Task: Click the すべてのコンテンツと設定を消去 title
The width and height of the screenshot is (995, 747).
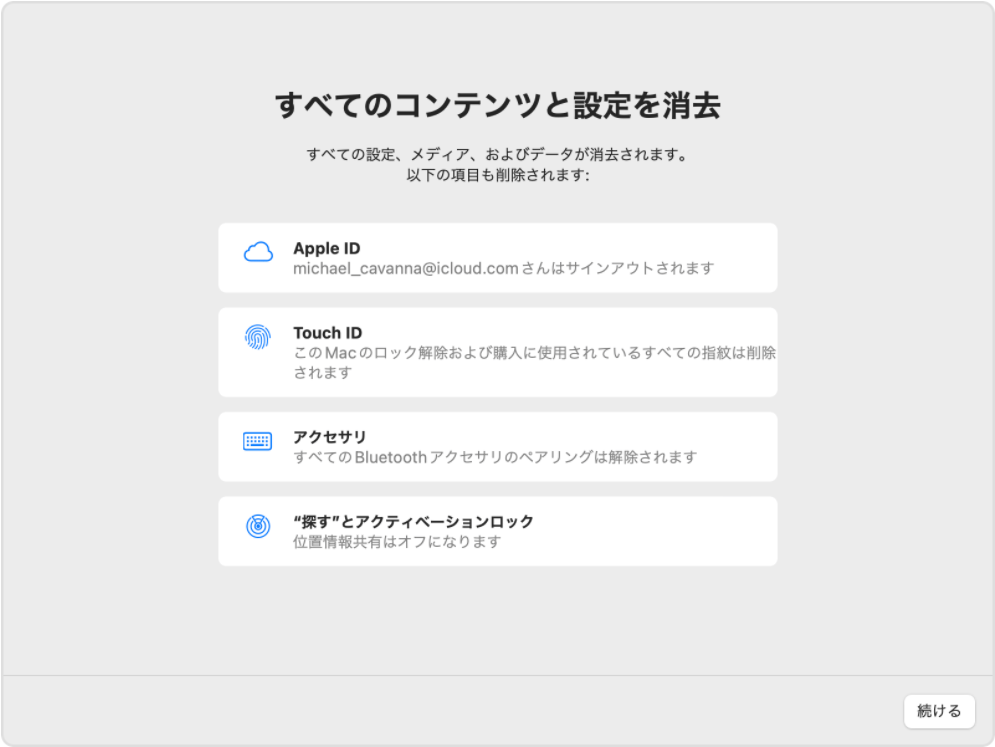Action: coord(497,101)
